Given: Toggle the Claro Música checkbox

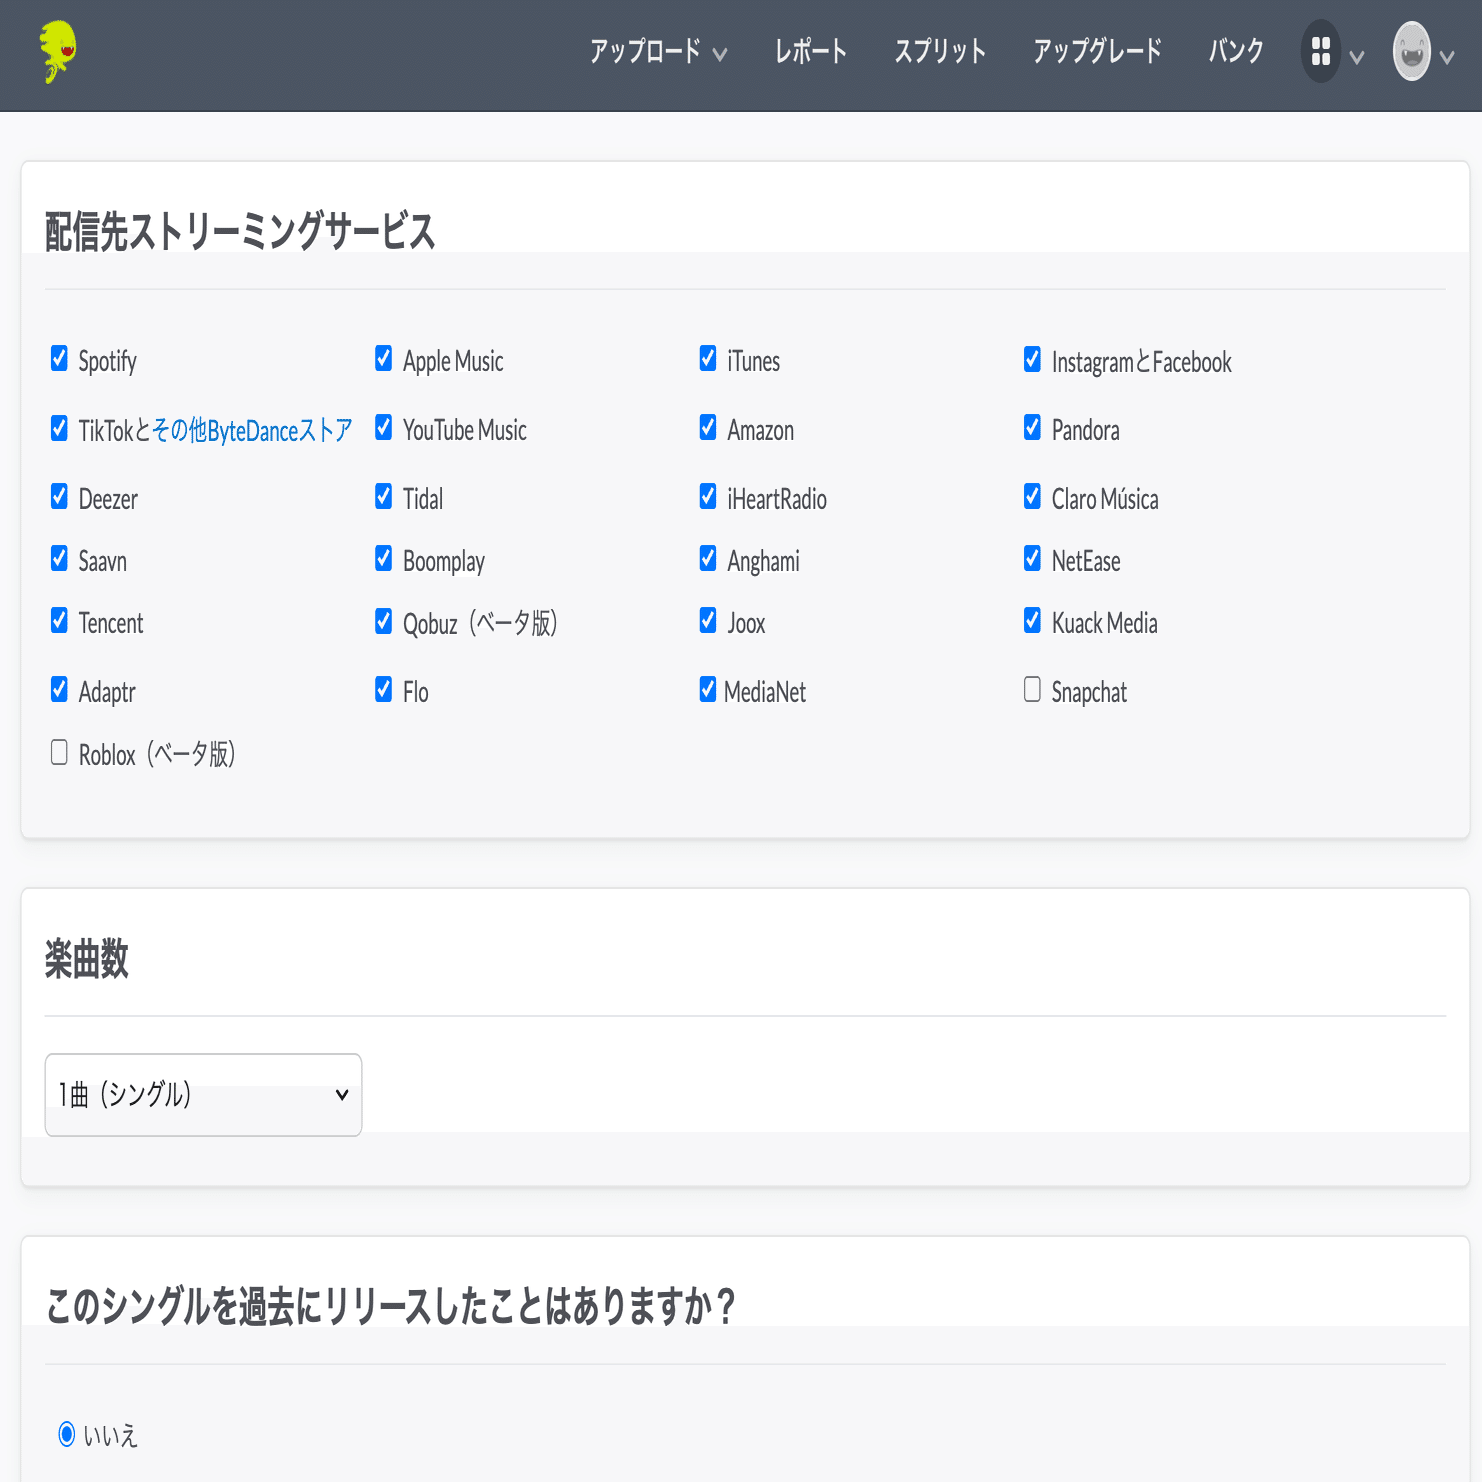Looking at the screenshot, I should pos(1032,496).
